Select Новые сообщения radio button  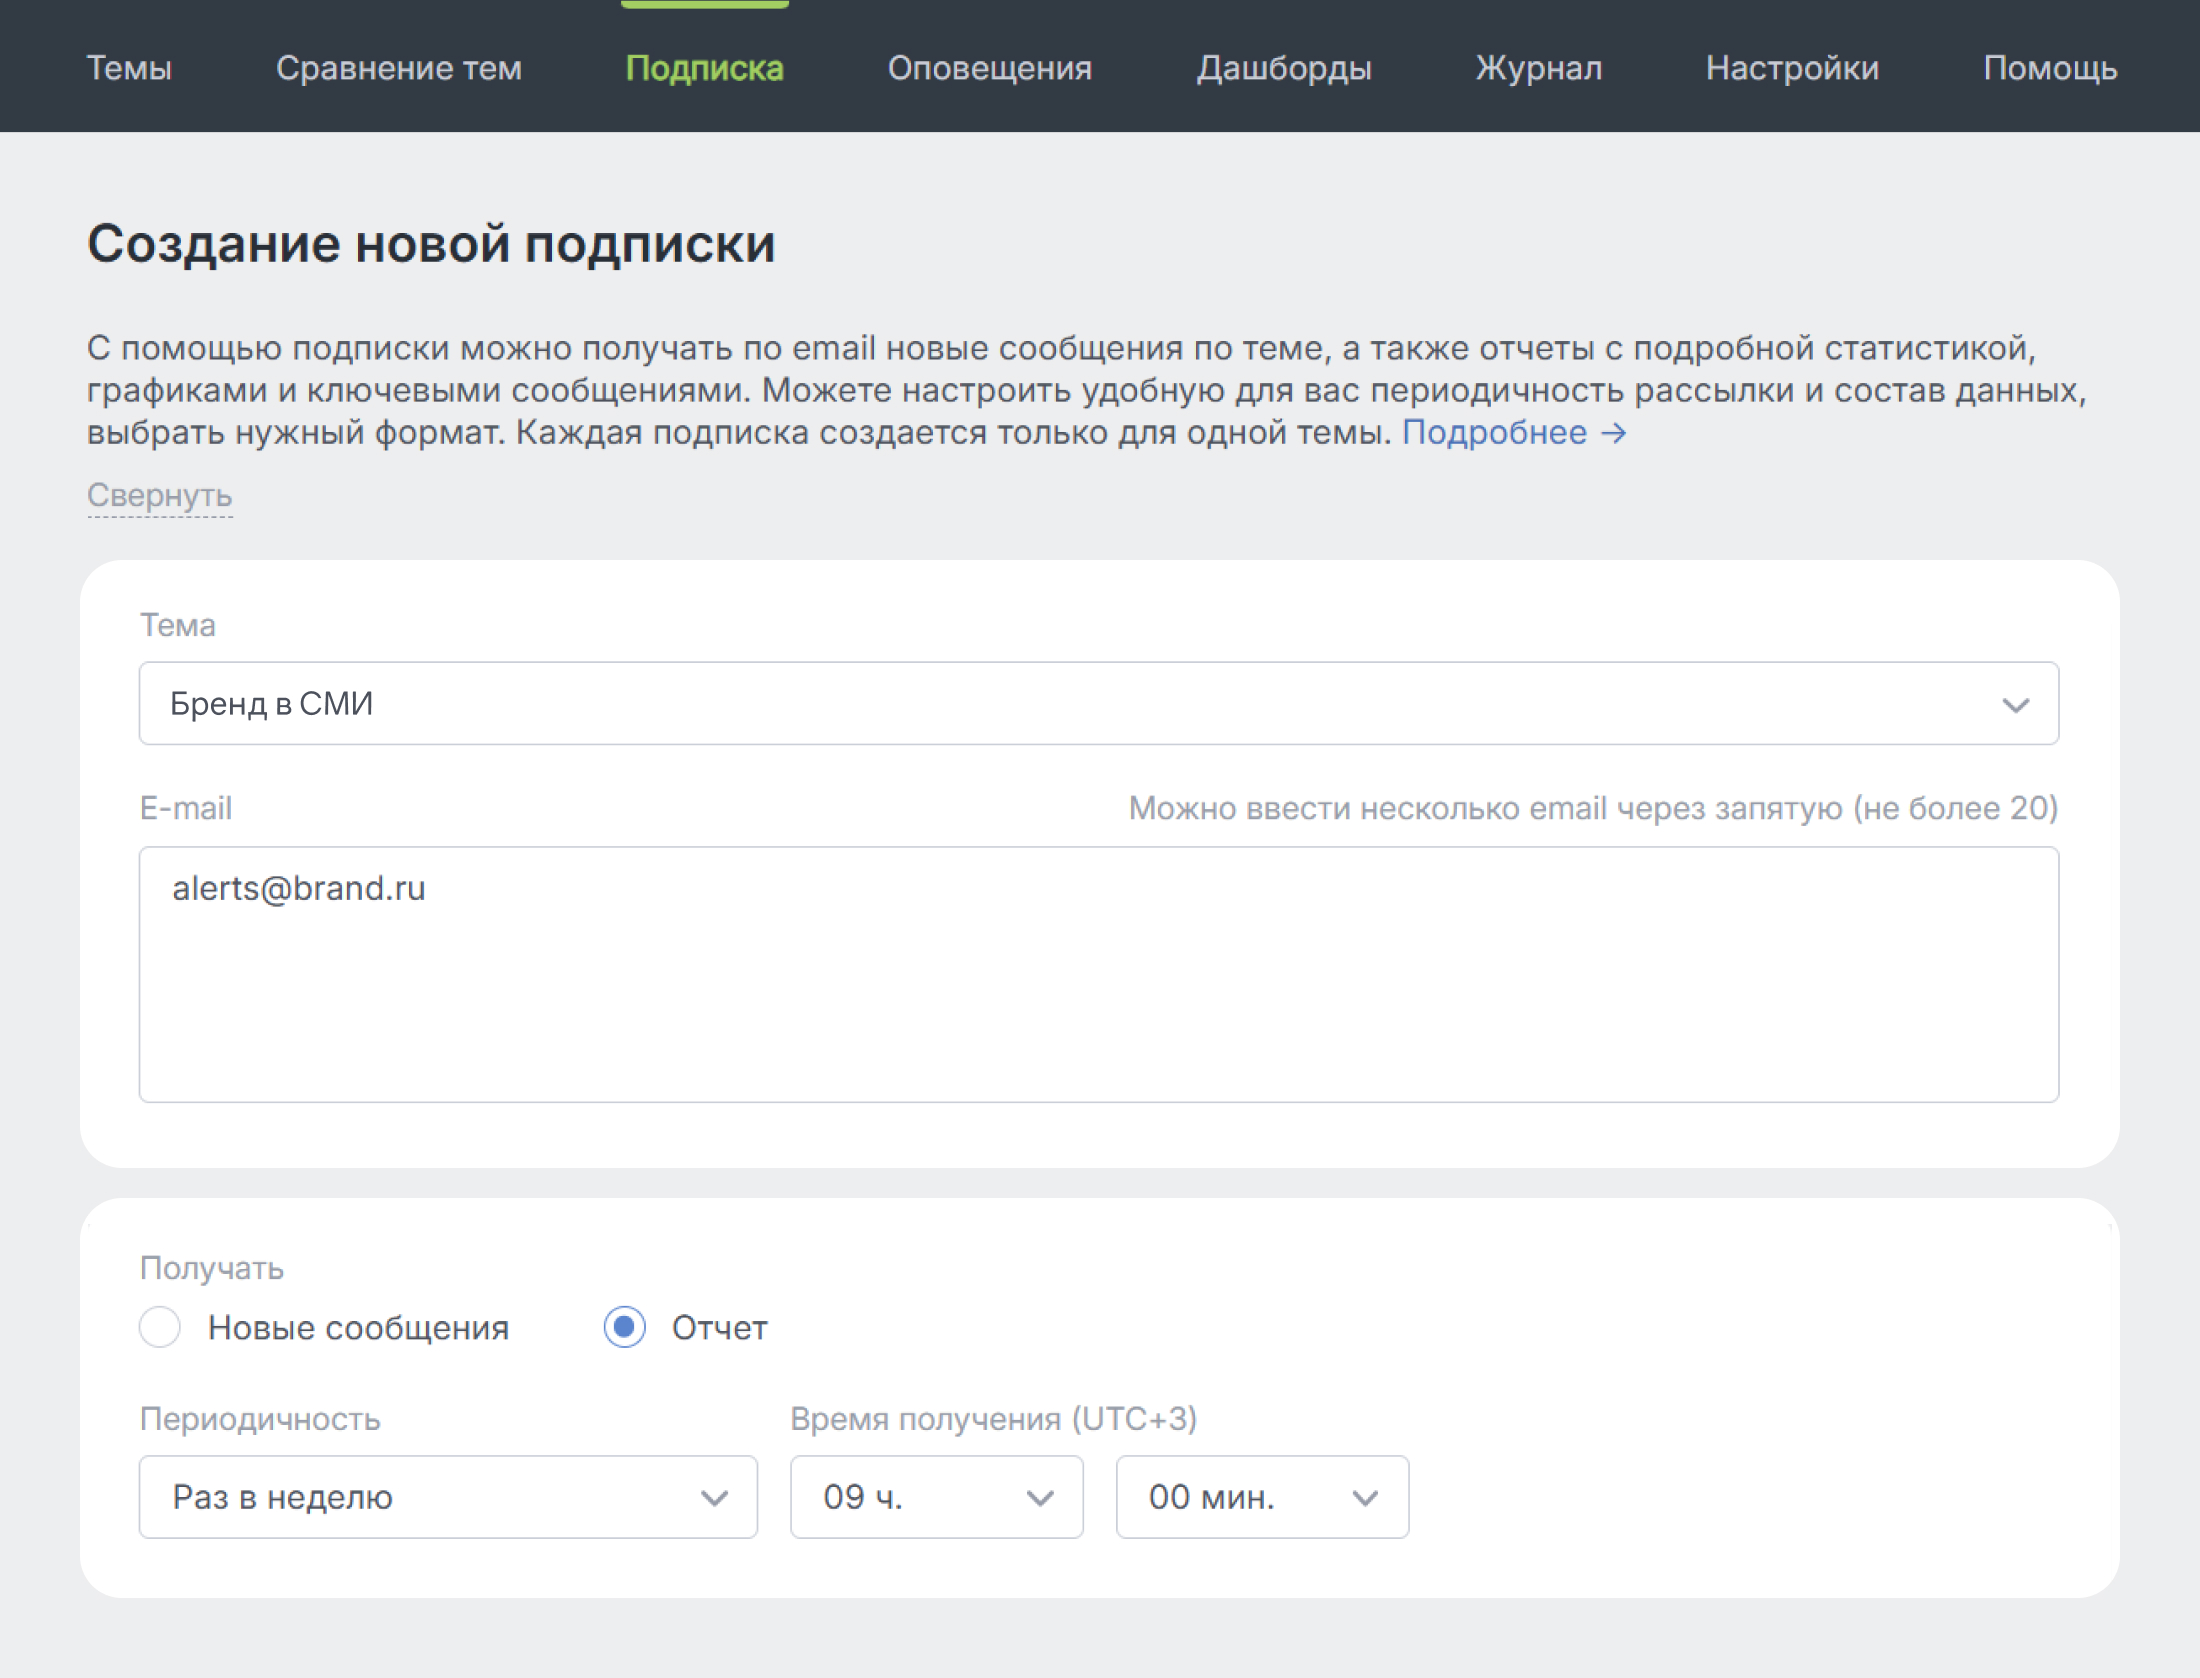160,1327
